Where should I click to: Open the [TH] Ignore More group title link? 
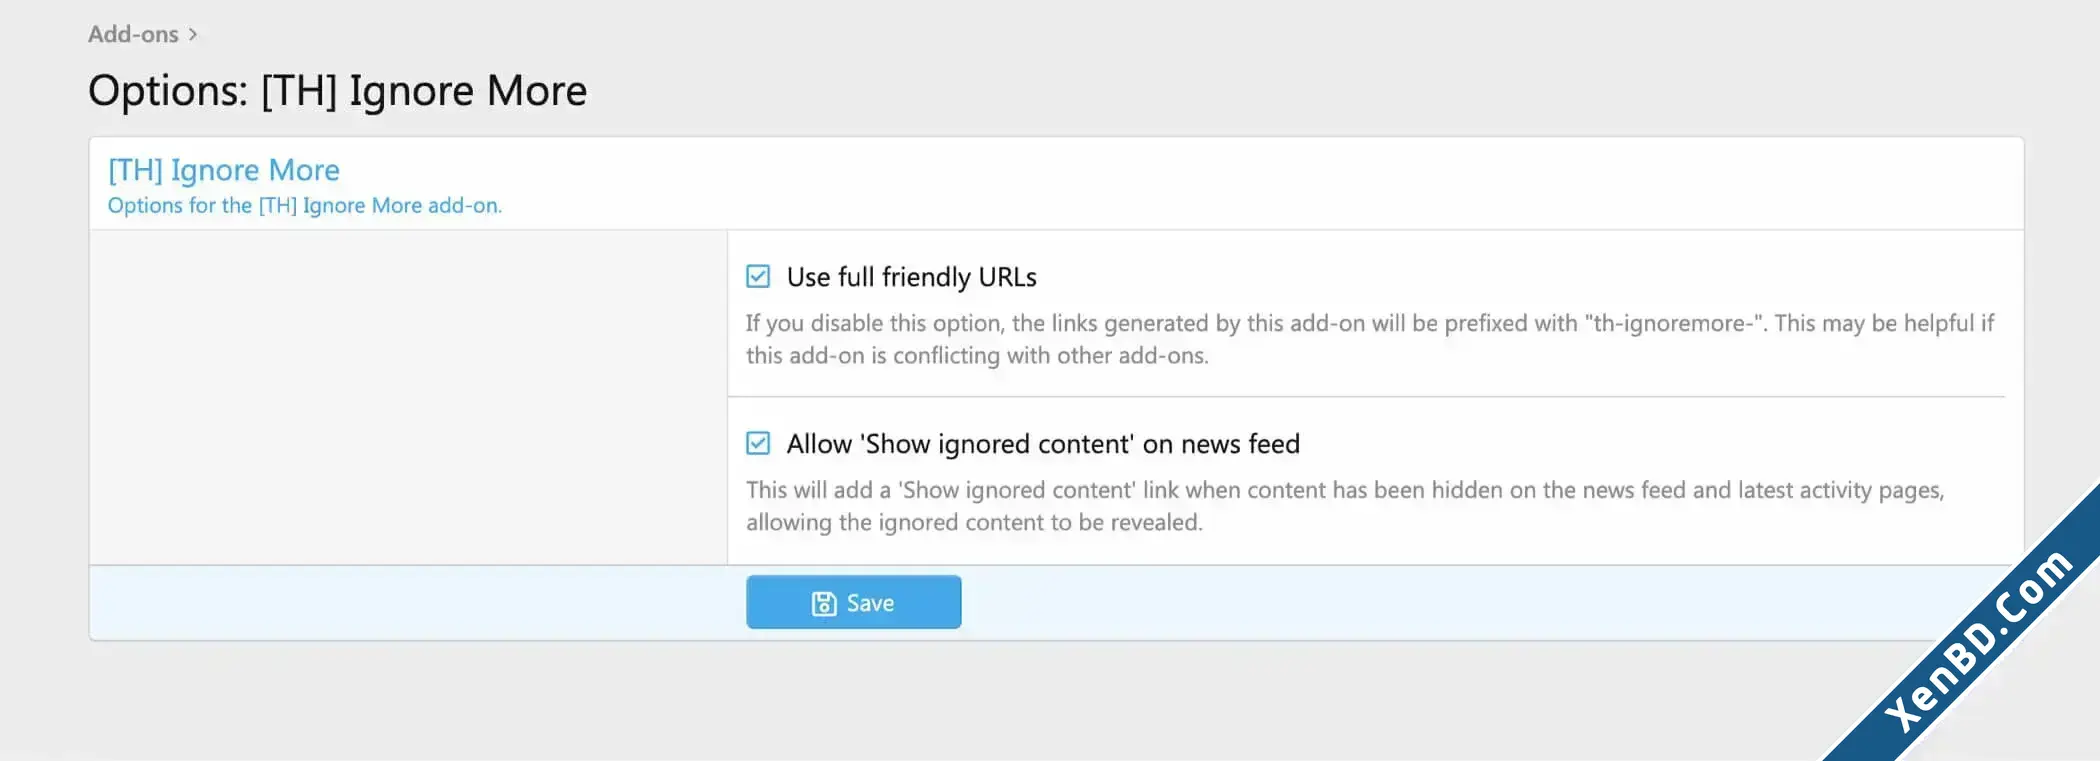tap(224, 170)
